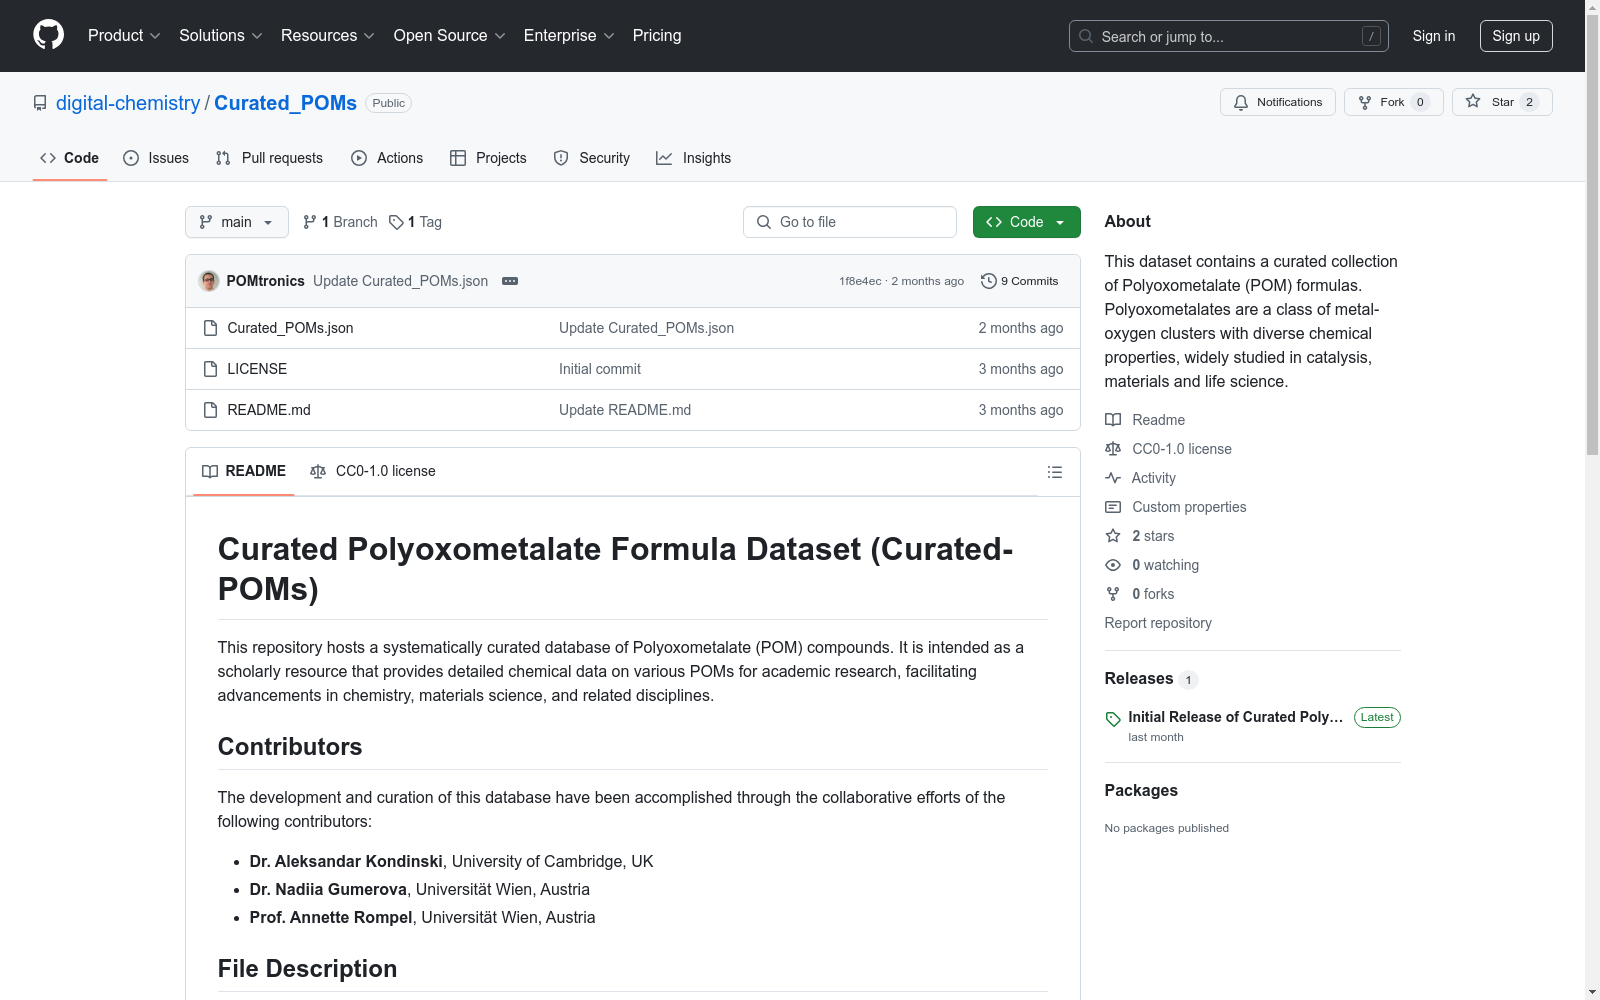This screenshot has height=1000, width=1600.
Task: Click the book icon beside Readme in About
Action: [x=1113, y=420]
